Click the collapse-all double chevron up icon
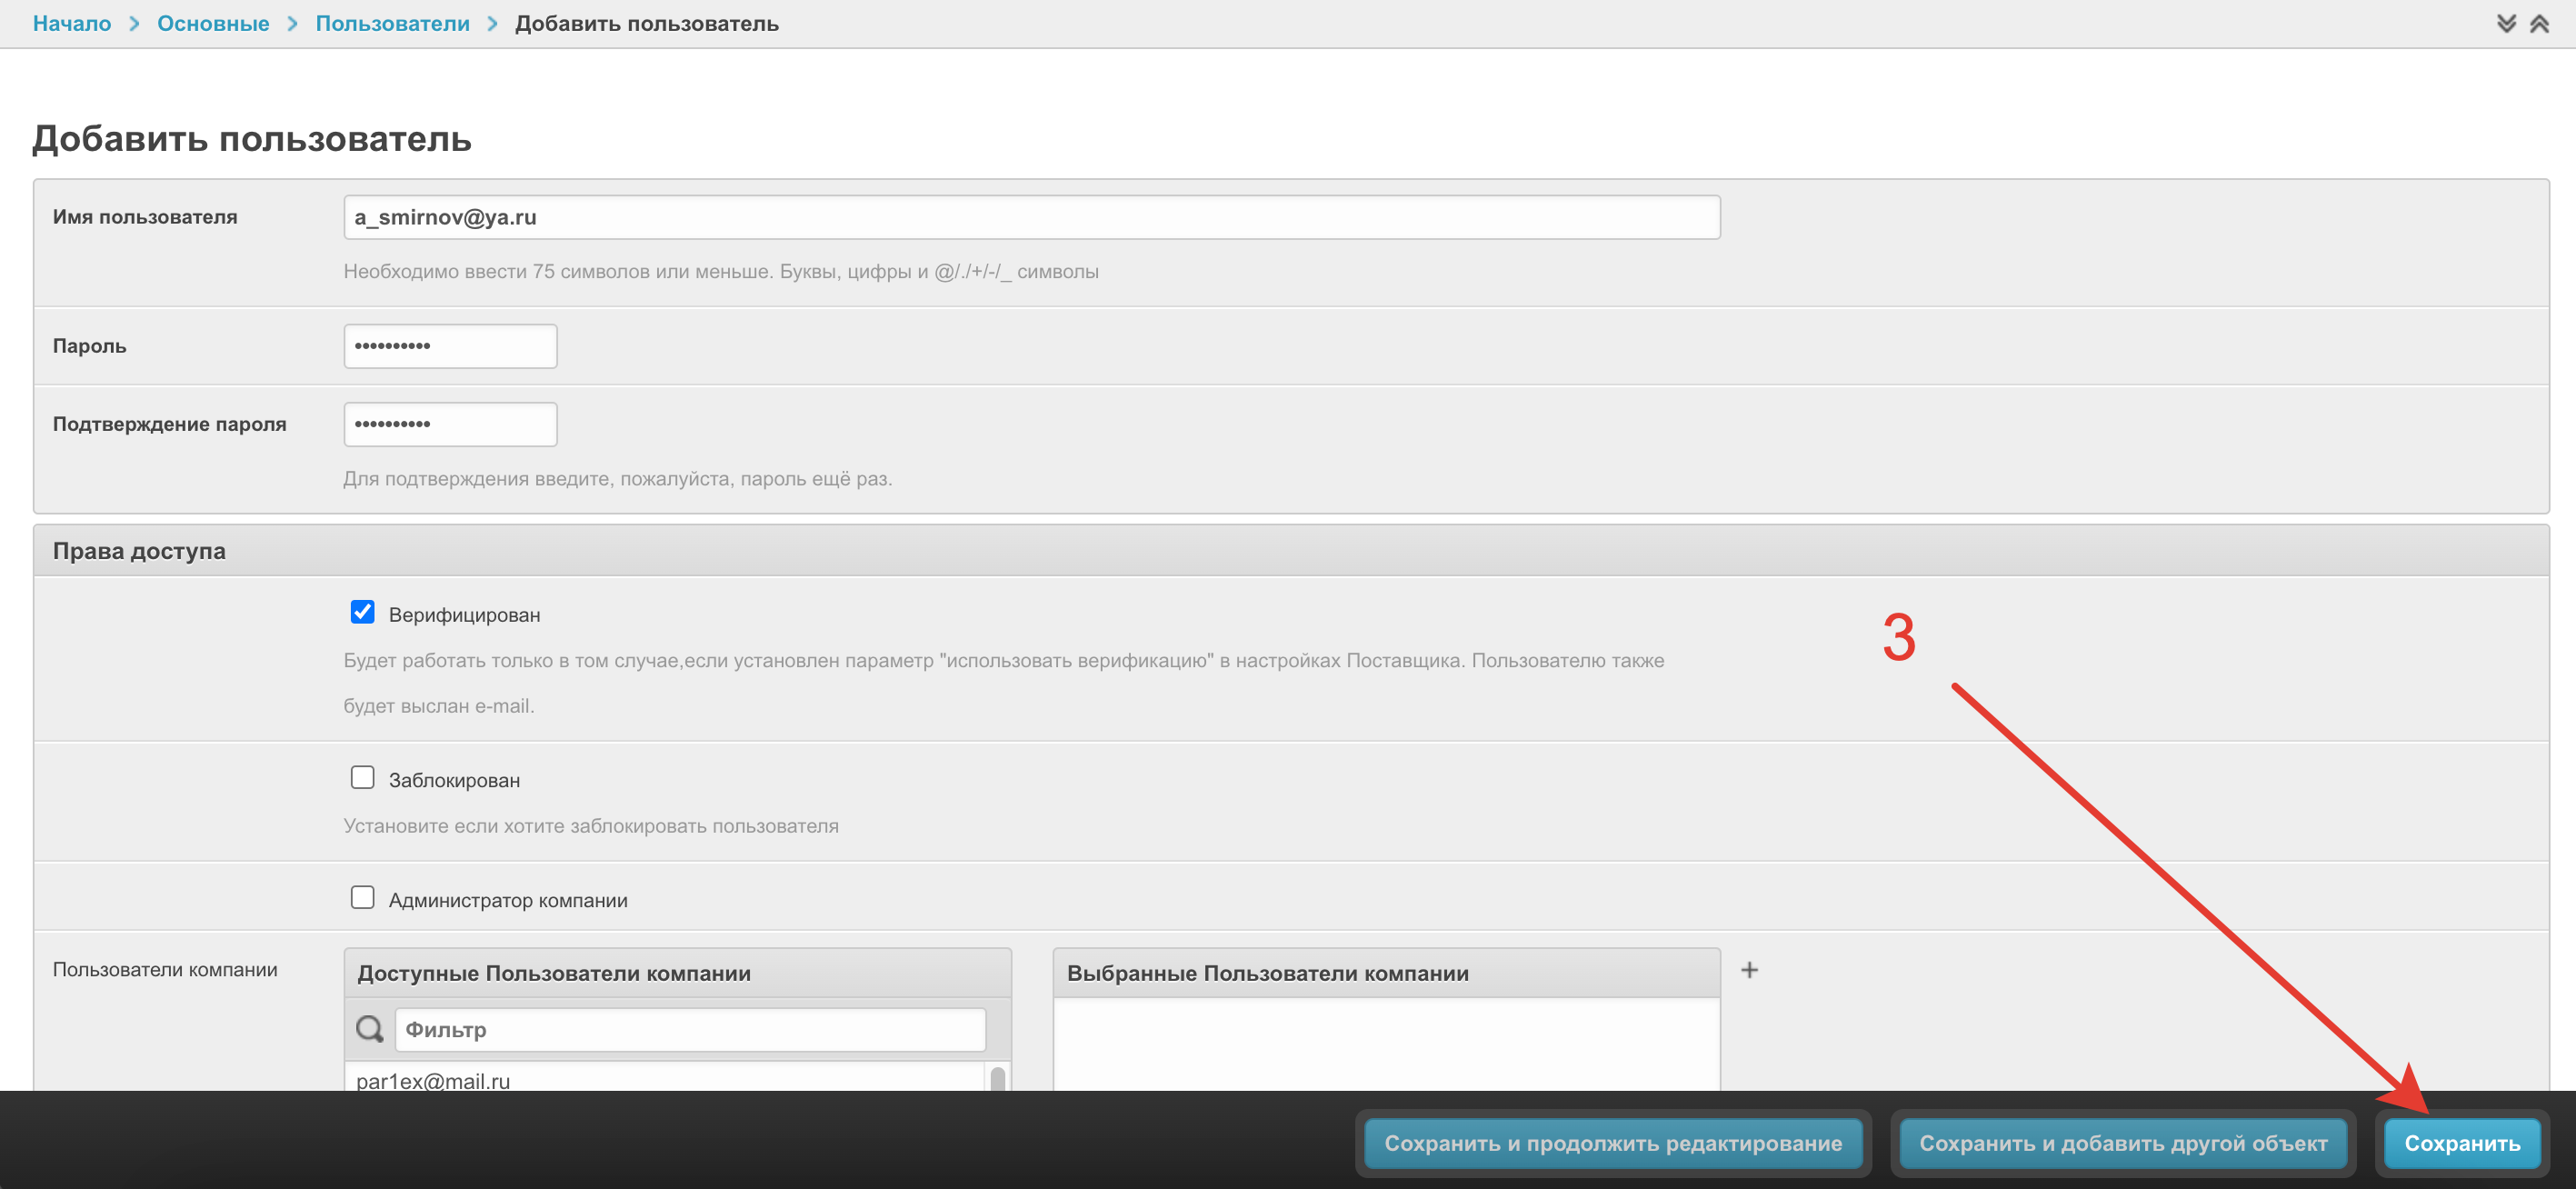2576x1189 pixels. [2539, 23]
